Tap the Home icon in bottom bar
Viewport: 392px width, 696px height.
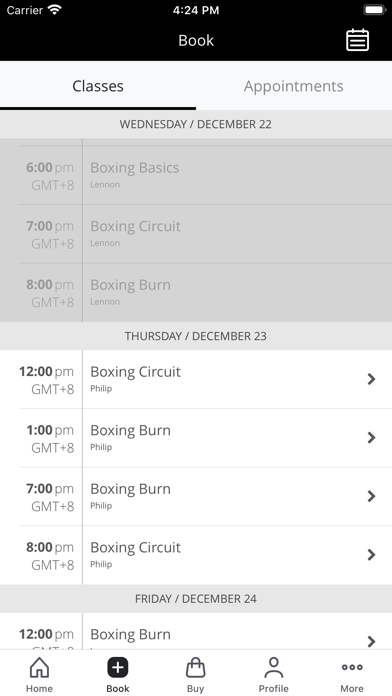[39, 667]
